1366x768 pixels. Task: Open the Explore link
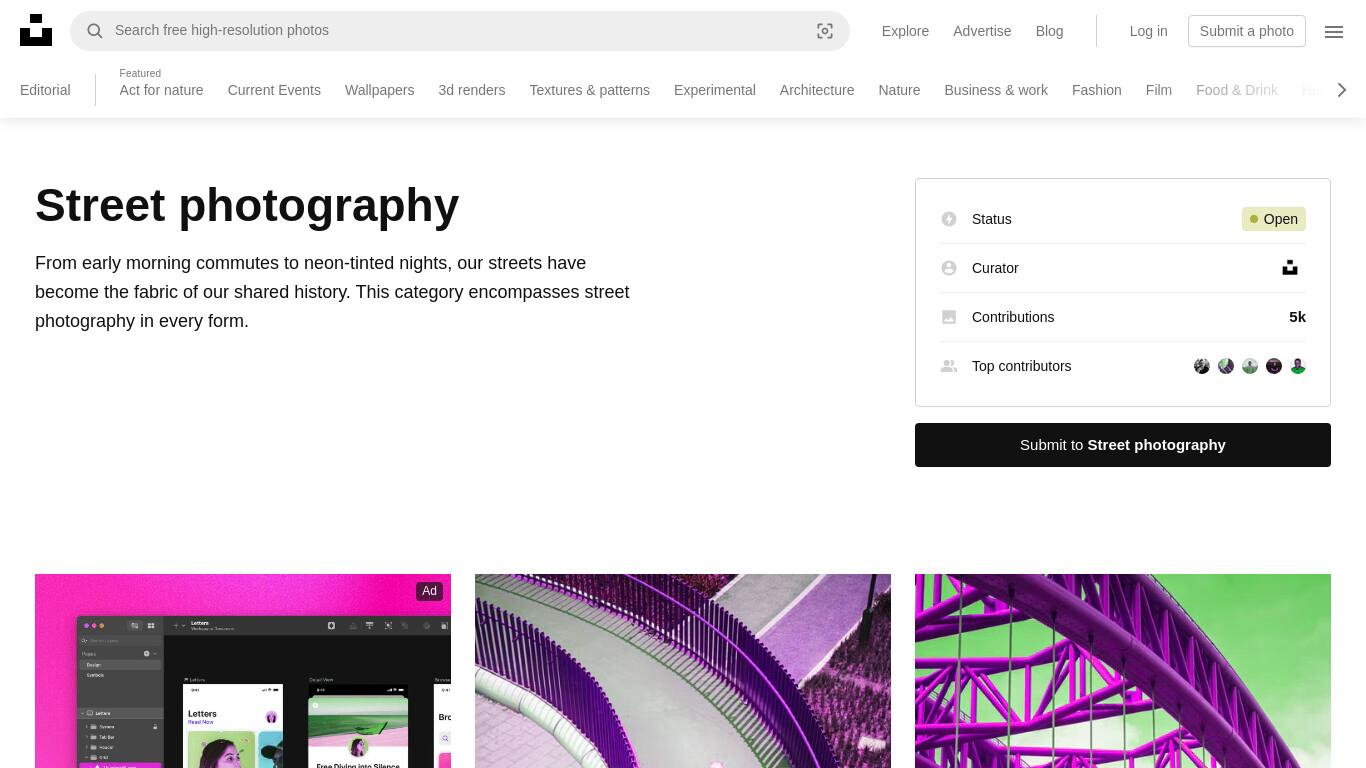point(905,31)
